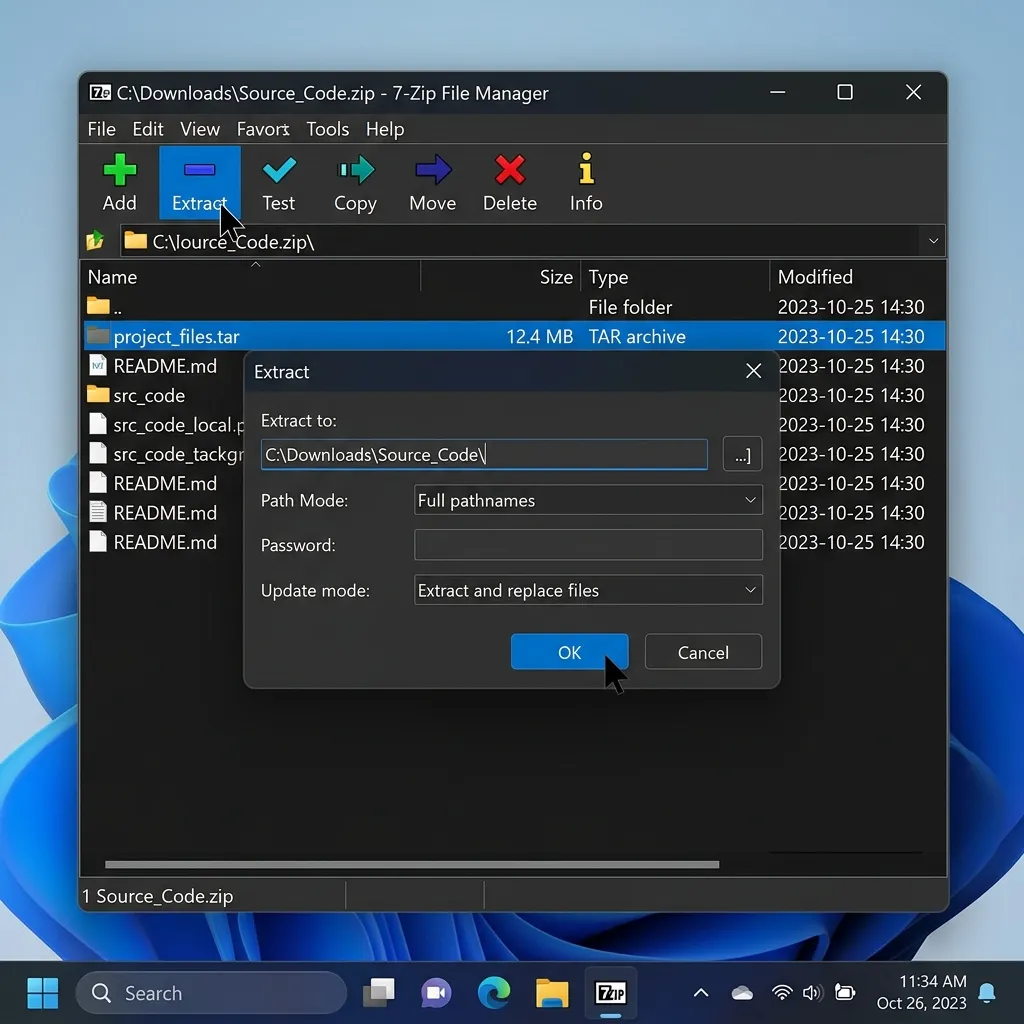Click the horizontal scrollbar in file list
The image size is (1024, 1024).
(x=412, y=864)
